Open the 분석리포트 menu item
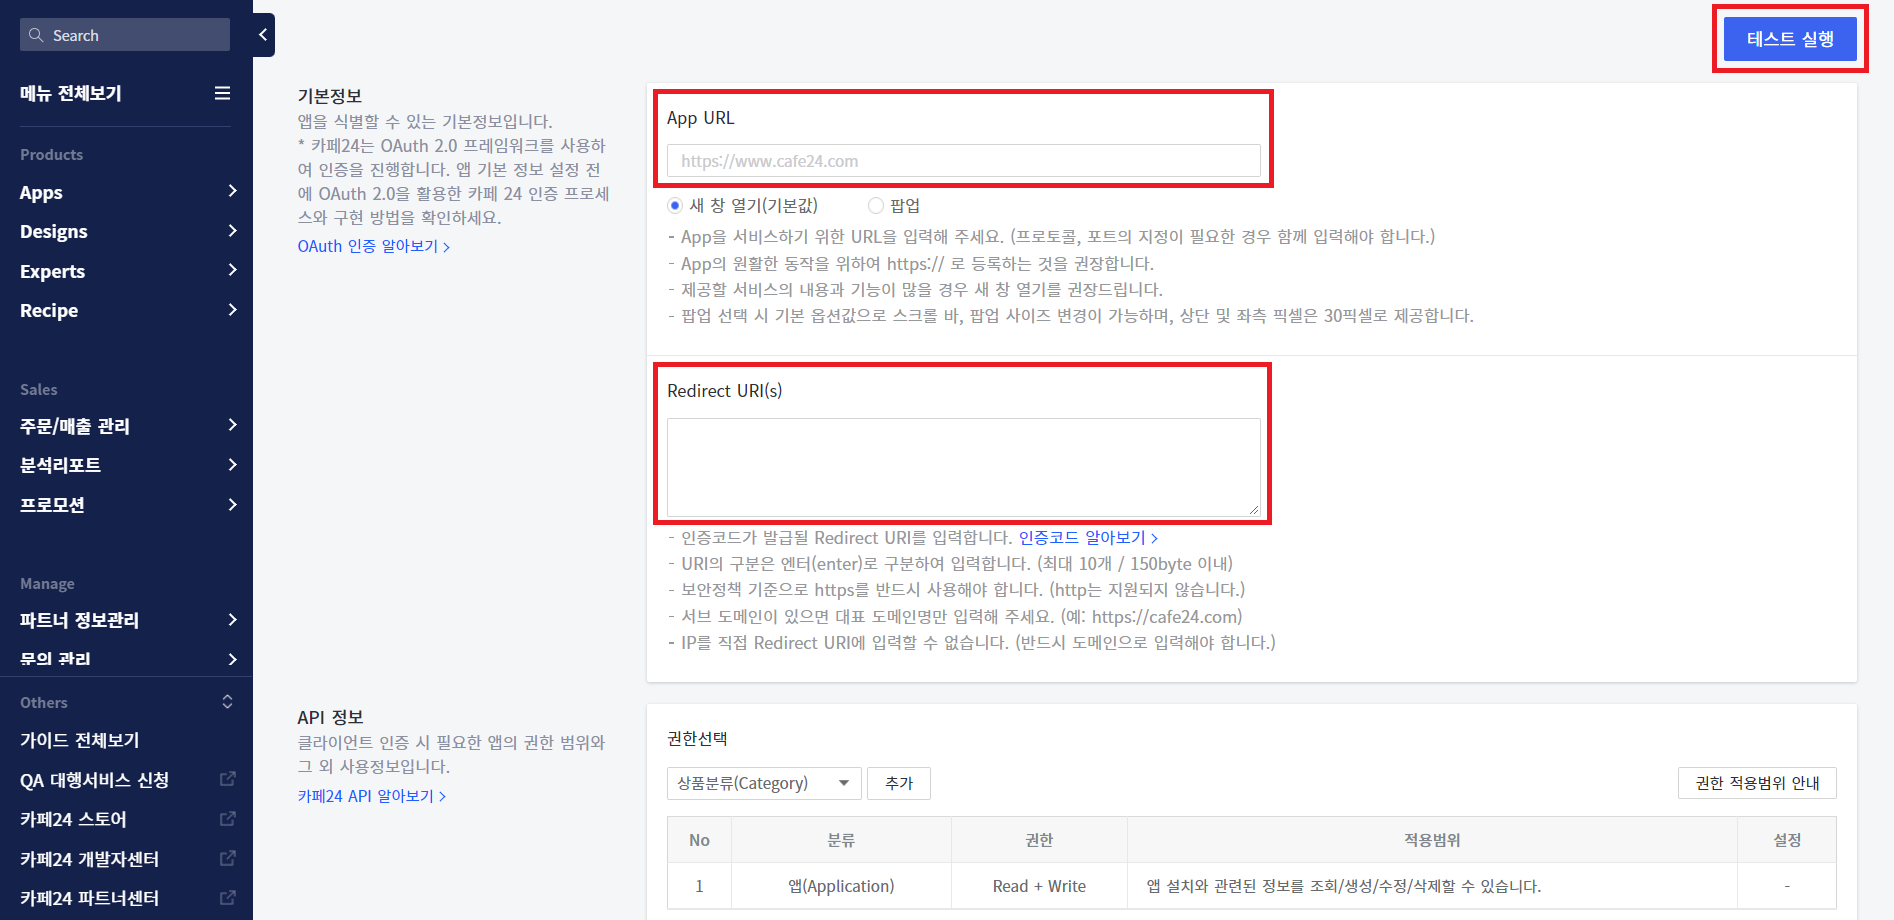The width and height of the screenshot is (1894, 920). pyautogui.click(x=60, y=465)
